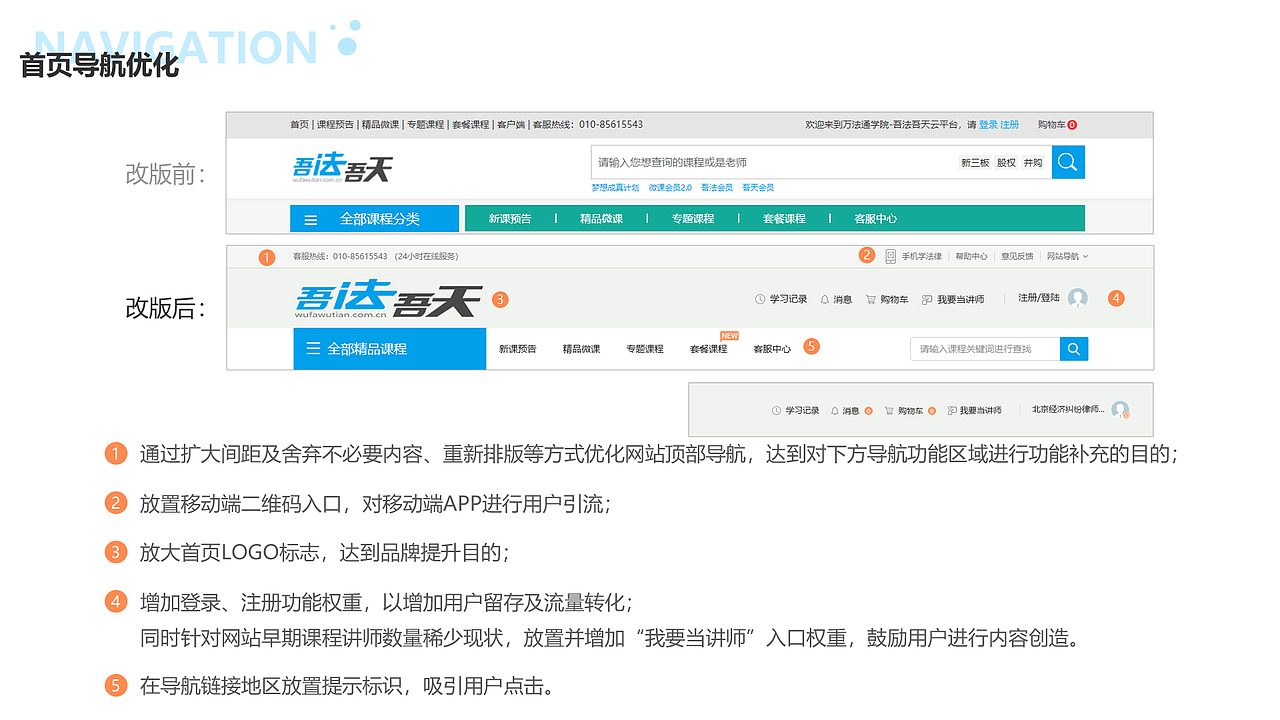Screen dimensions: 1280x720
Task: Click 套餐课程 link in old gray top bar
Action: coord(470,125)
